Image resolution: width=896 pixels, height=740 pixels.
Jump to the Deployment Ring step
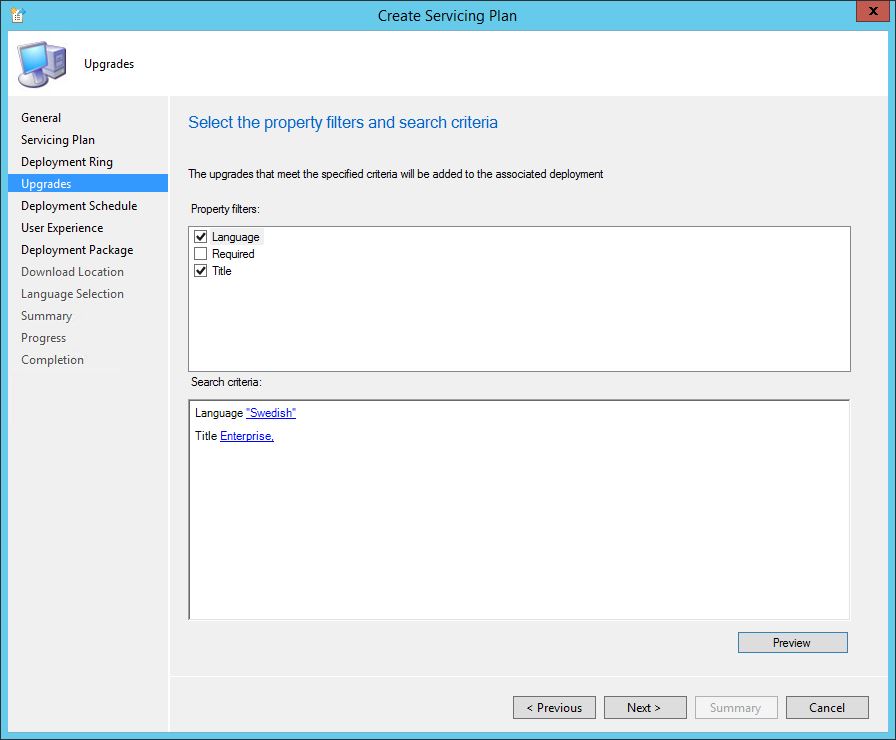(67, 162)
